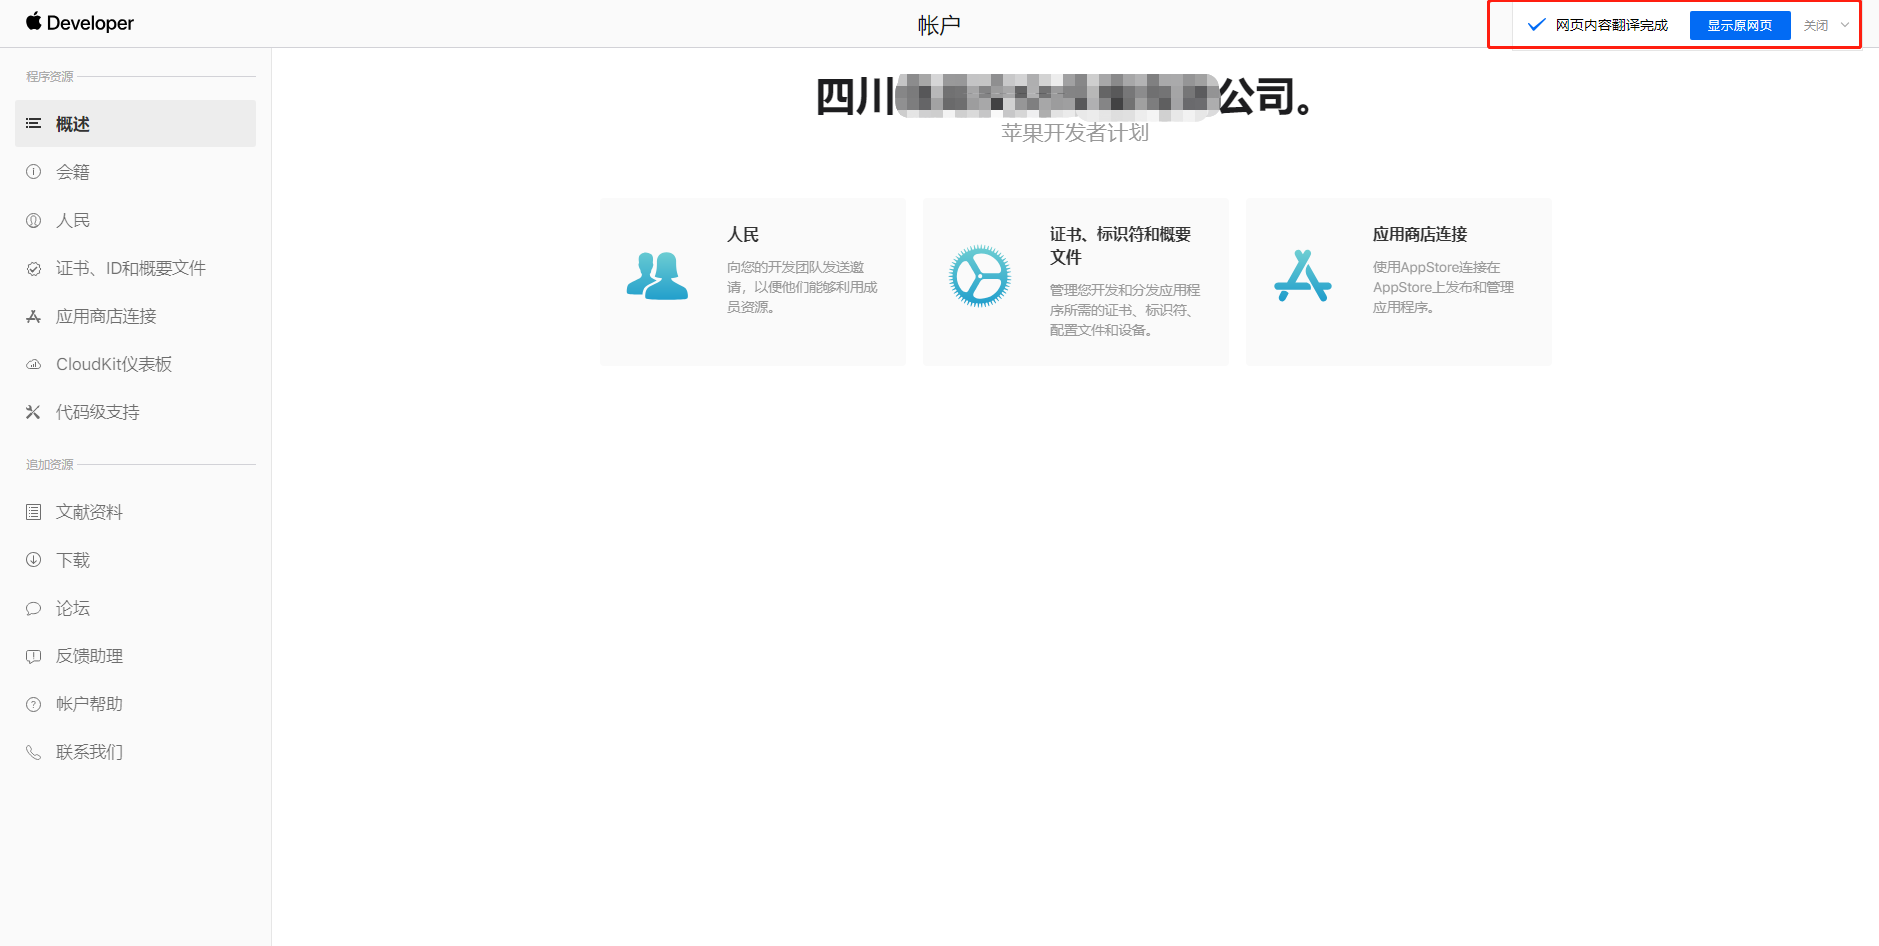Click the App Store icon on 应用商店连接 card
This screenshot has height=946, width=1879.
1303,276
